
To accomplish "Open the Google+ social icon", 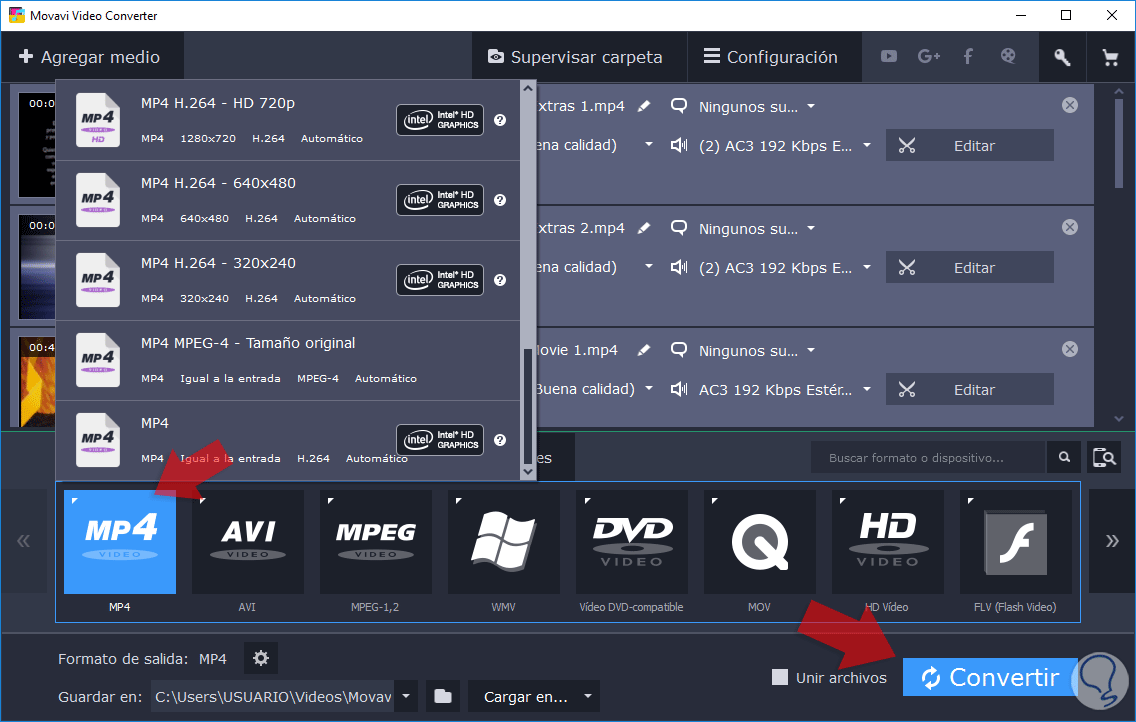I will 928,56.
